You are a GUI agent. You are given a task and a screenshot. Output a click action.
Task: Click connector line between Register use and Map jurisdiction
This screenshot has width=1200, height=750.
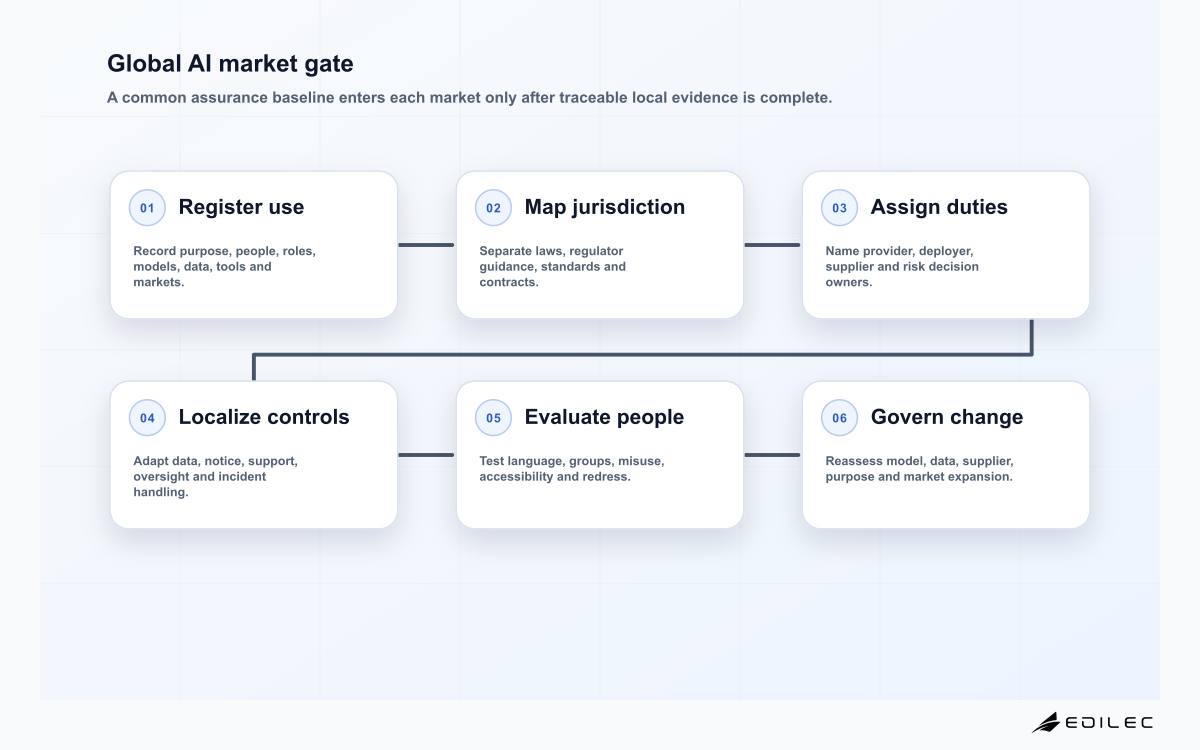pyautogui.click(x=427, y=244)
